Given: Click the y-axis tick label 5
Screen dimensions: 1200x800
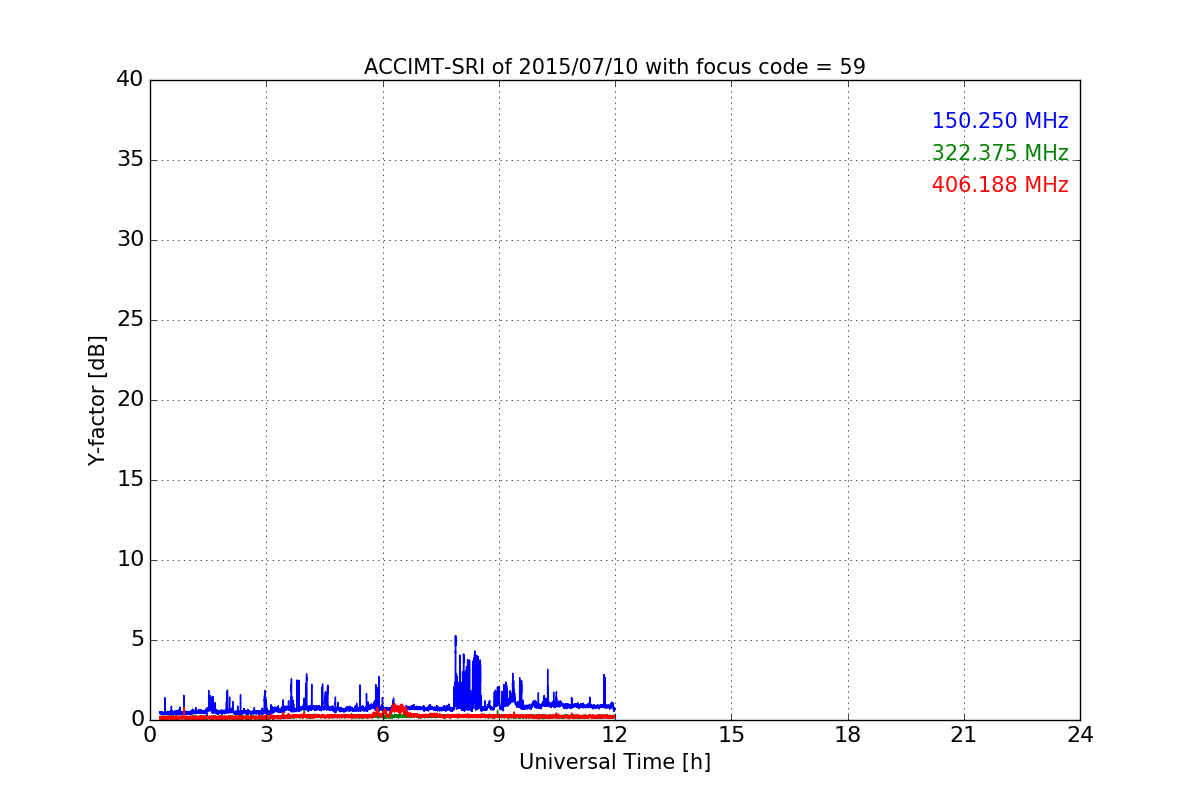Looking at the screenshot, I should tap(137, 640).
